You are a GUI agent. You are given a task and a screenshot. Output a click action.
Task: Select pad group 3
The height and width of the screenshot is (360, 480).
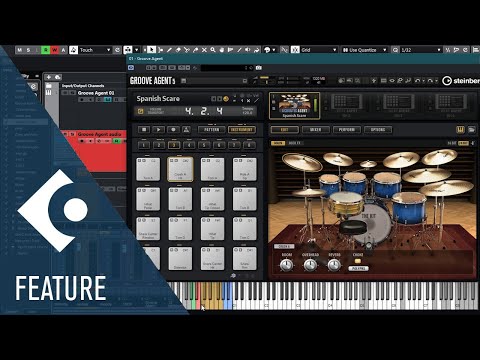(174, 145)
